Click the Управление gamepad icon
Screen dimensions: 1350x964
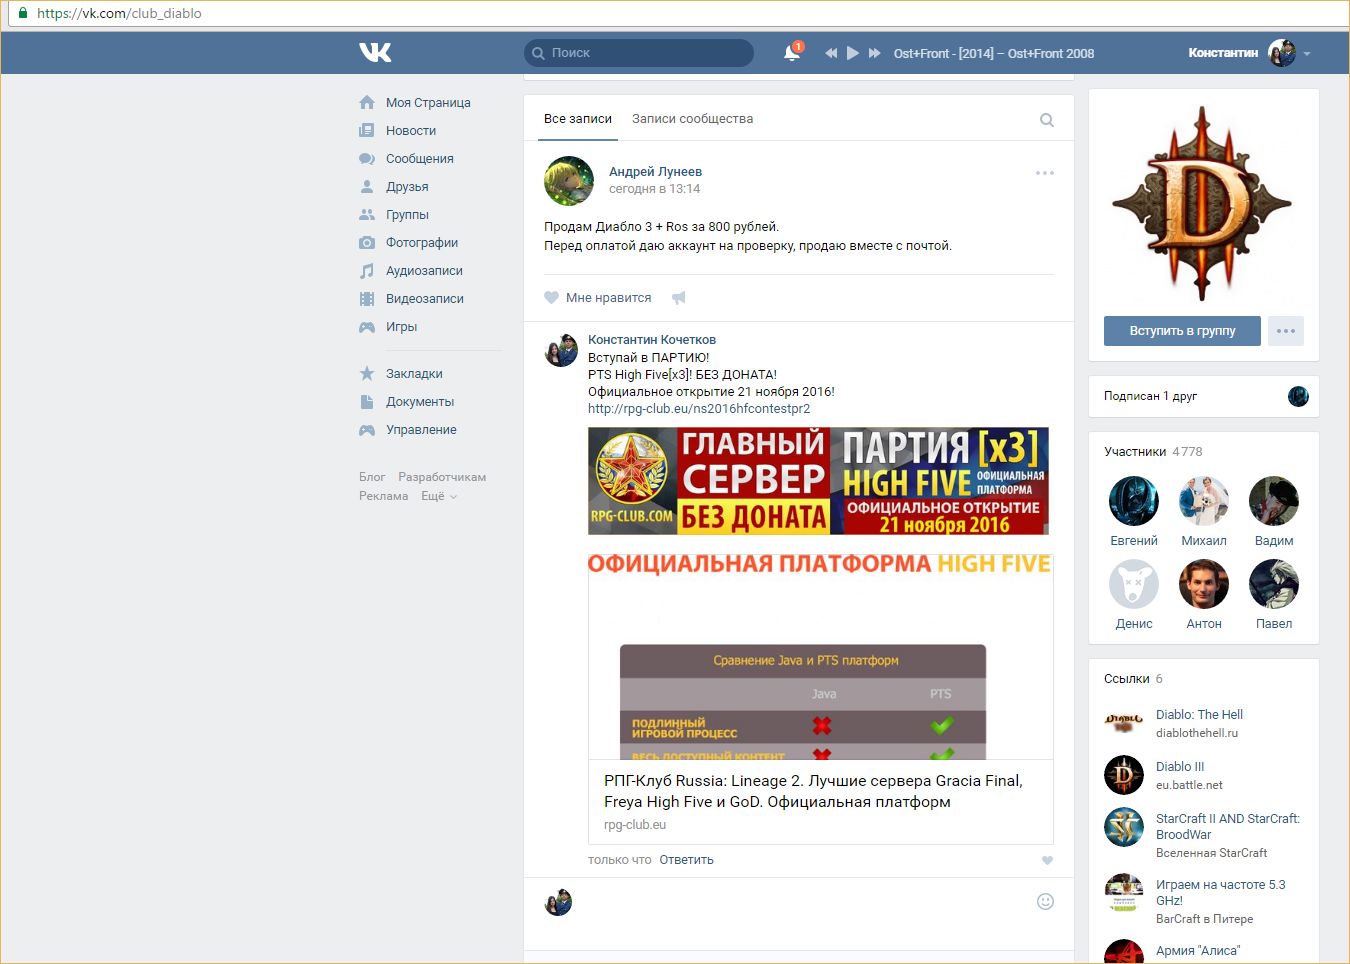367,429
